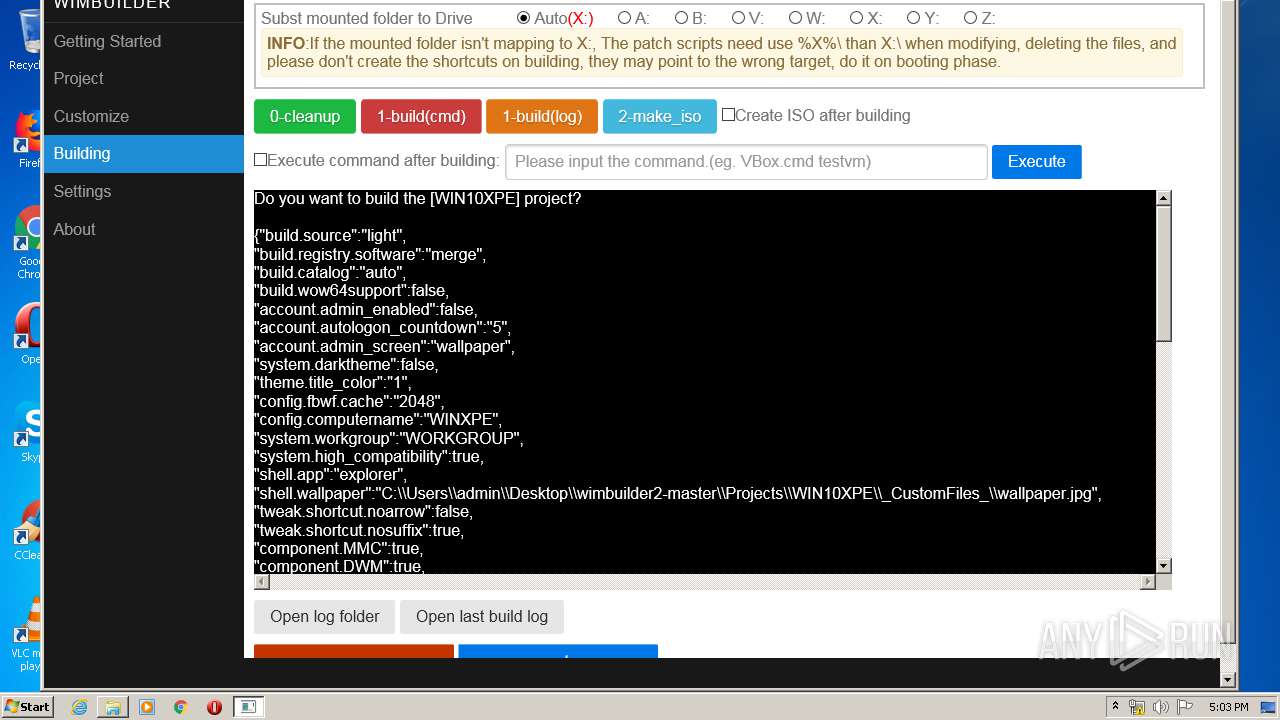Image resolution: width=1280 pixels, height=720 pixels.
Task: Click the "config.computername":"WINXPE" line
Action: point(378,420)
